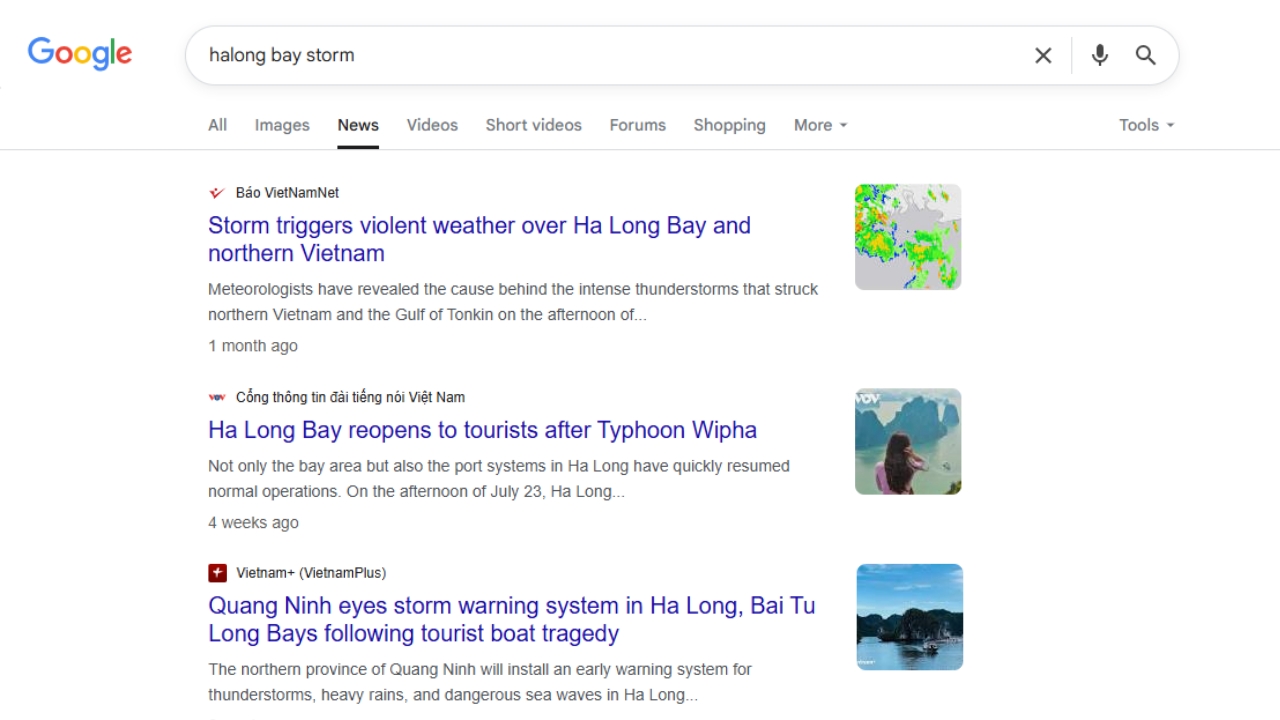
Task: Click into the 'halong bay storm' search field
Action: [x=600, y=55]
